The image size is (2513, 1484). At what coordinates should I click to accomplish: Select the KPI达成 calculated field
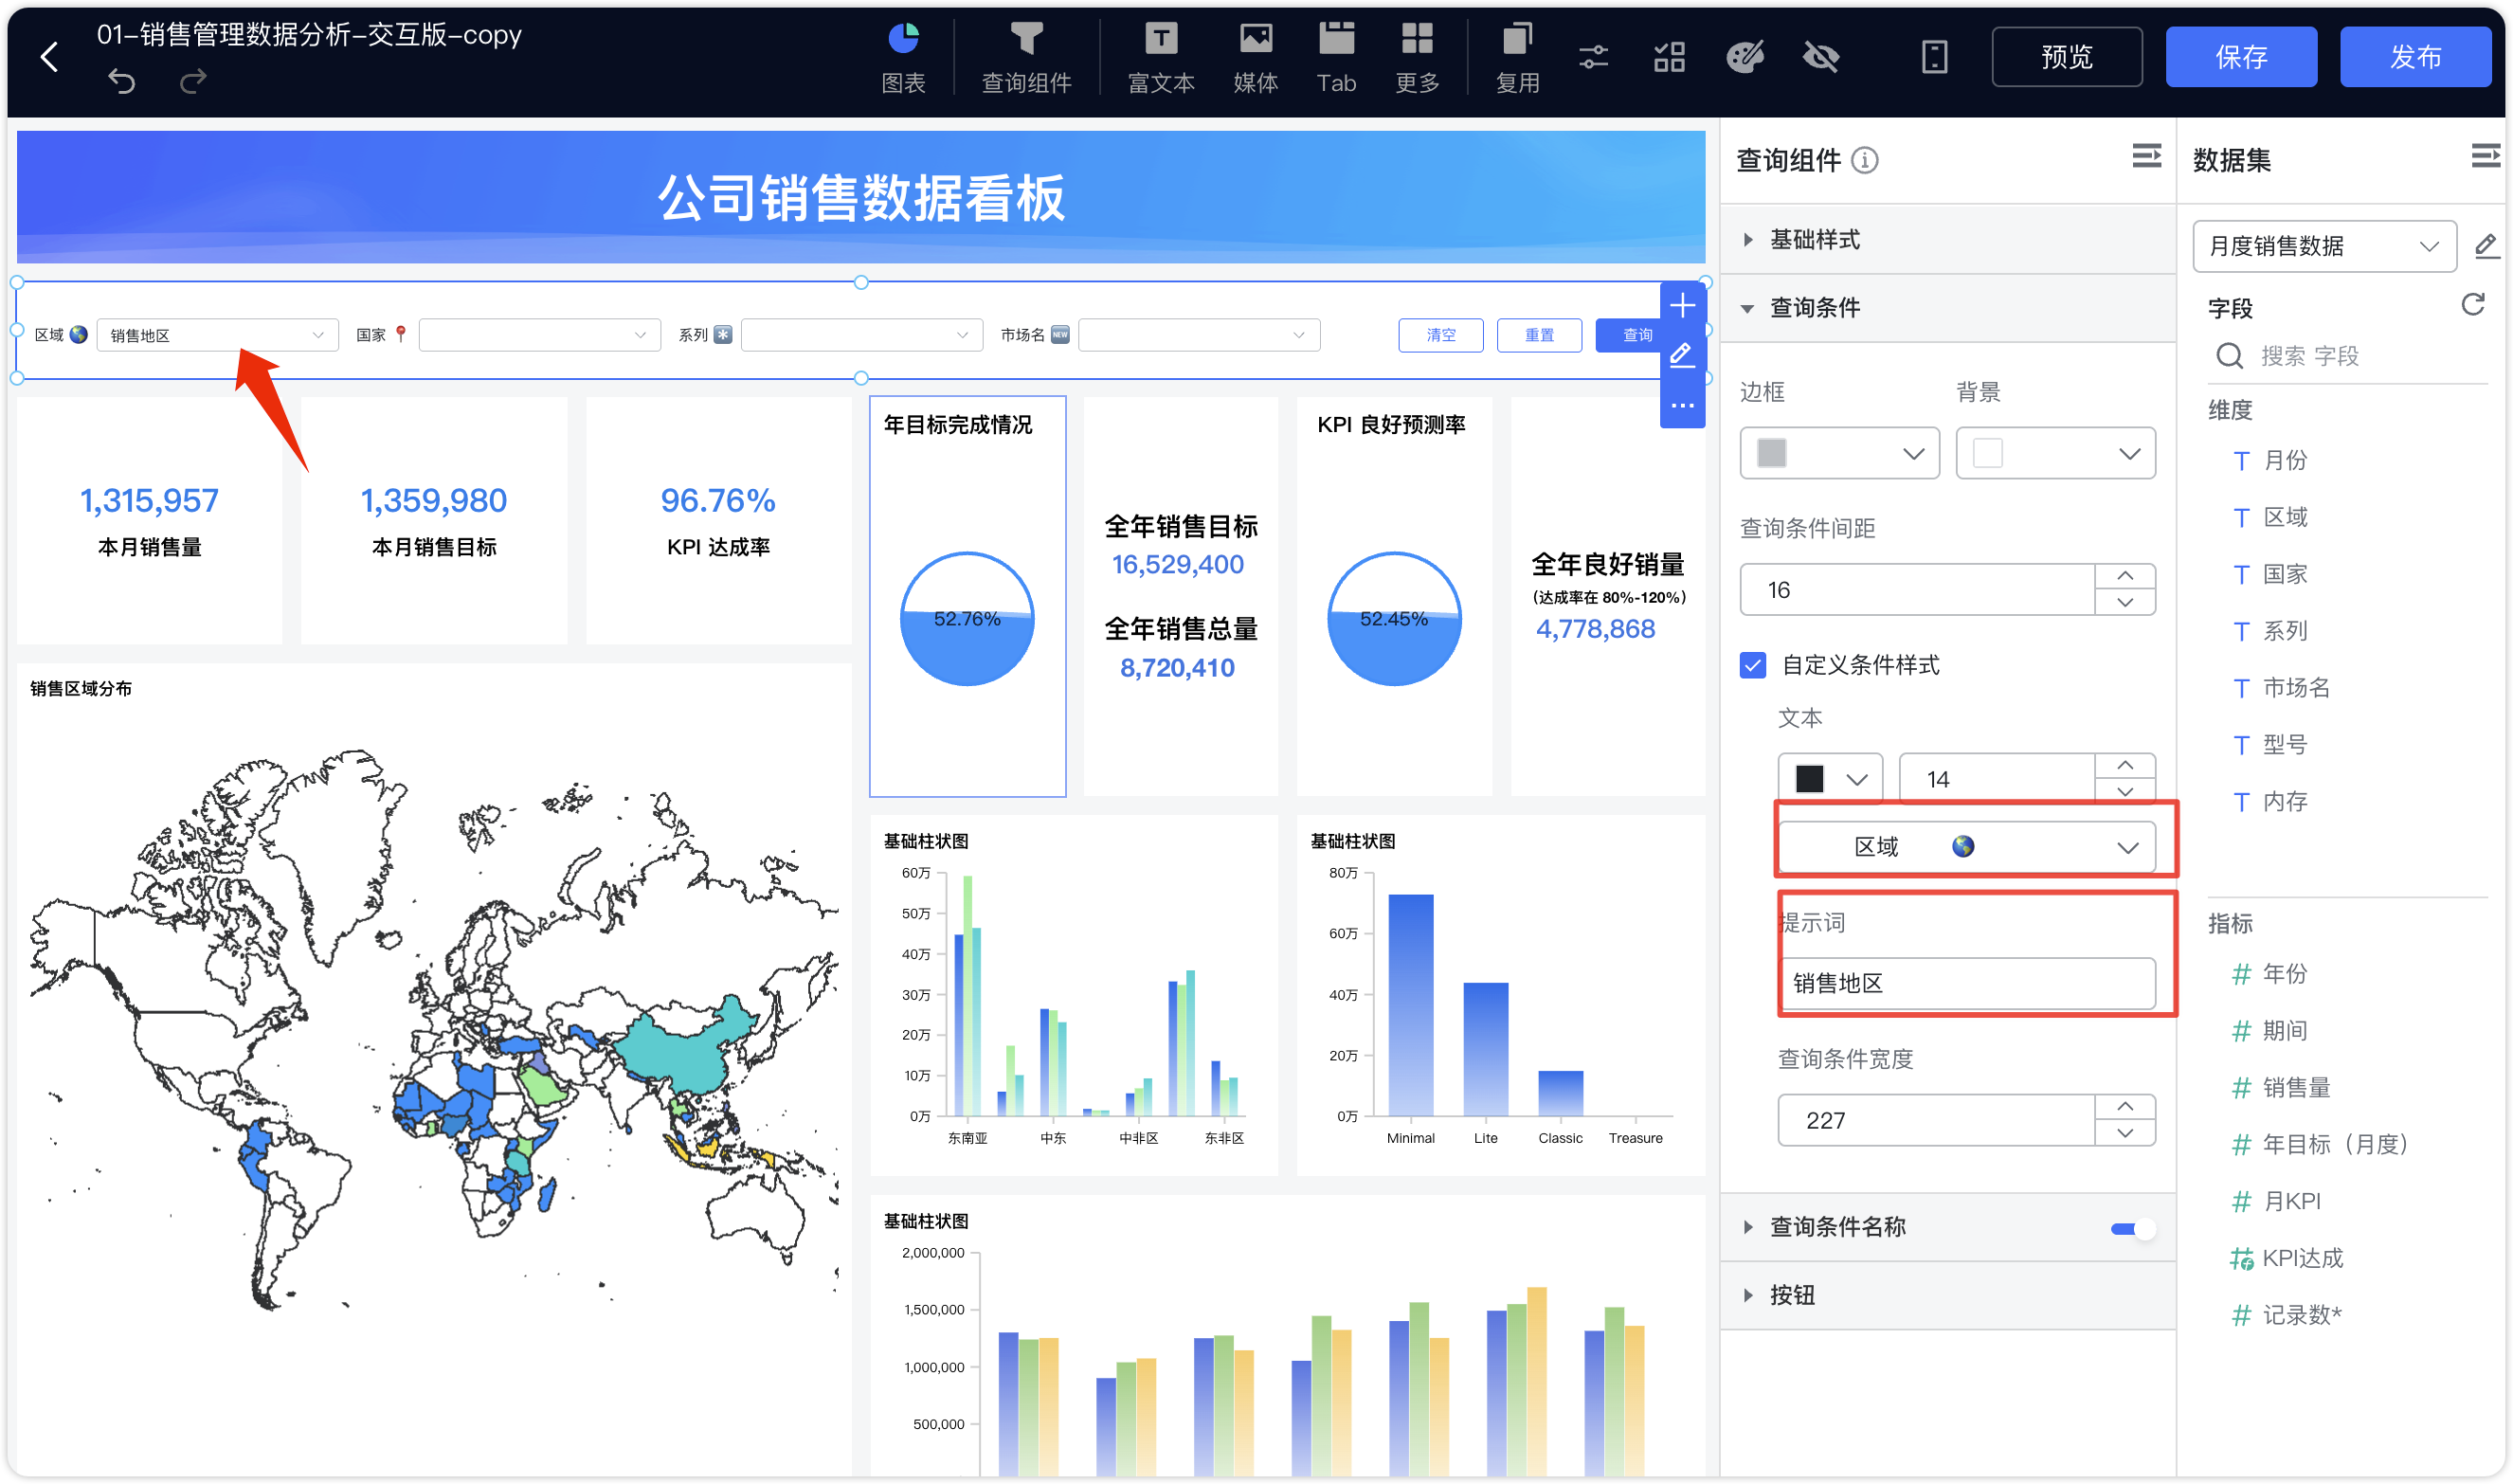click(2302, 1258)
